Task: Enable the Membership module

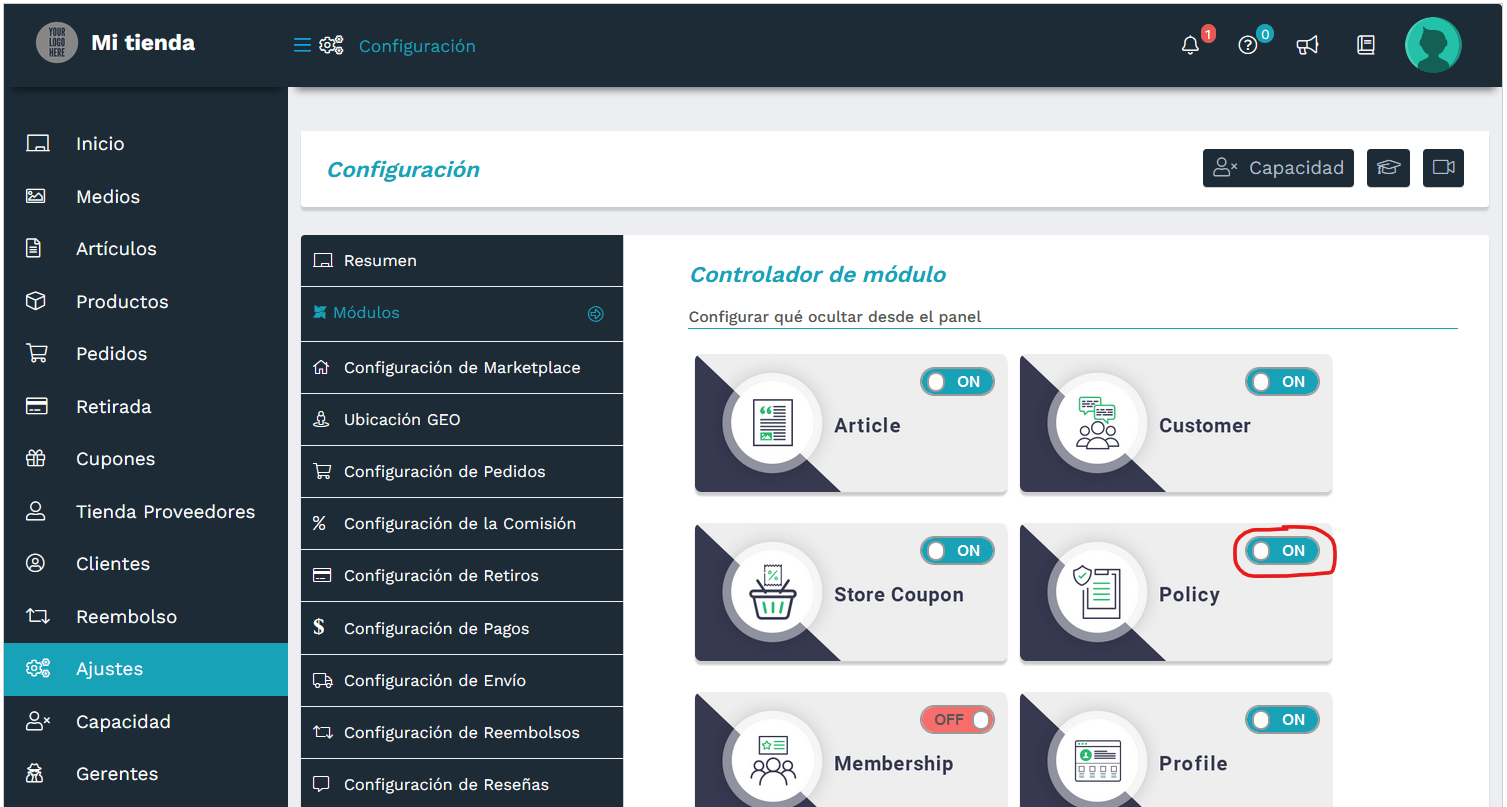Action: pos(957,719)
